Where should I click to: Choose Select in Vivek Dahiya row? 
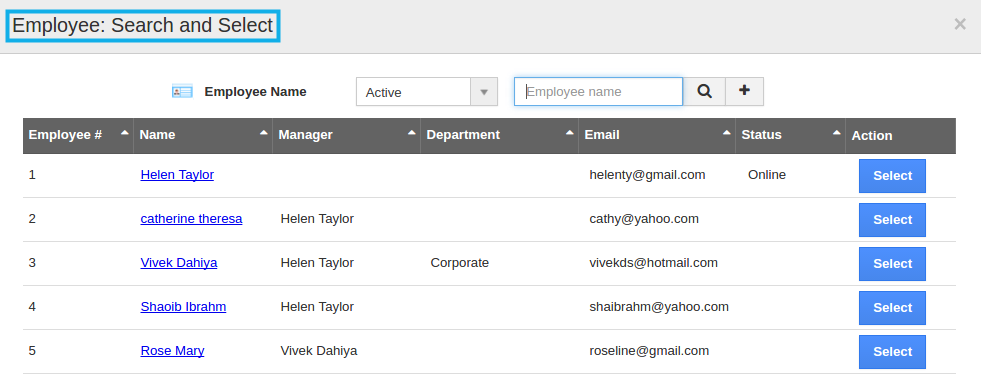(x=892, y=264)
